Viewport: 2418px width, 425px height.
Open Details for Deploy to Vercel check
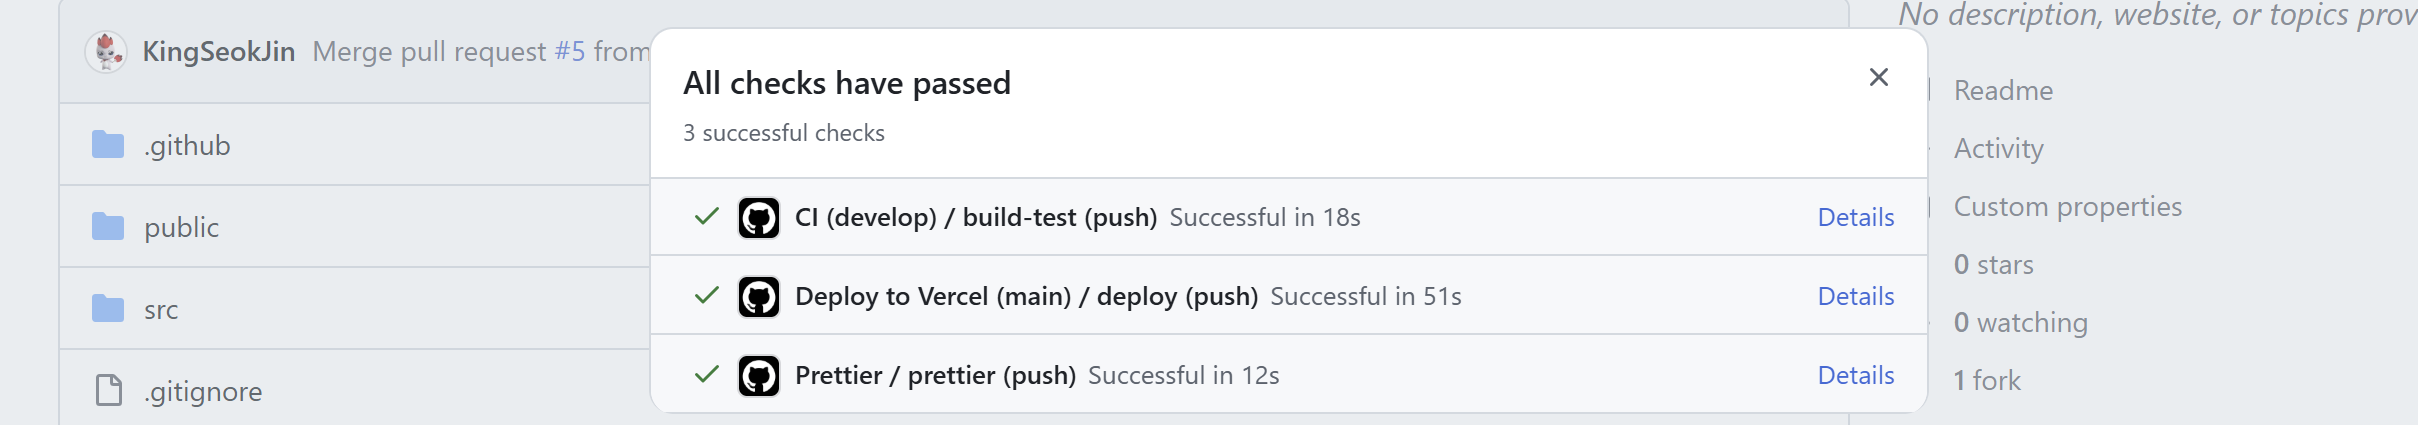pos(1856,296)
